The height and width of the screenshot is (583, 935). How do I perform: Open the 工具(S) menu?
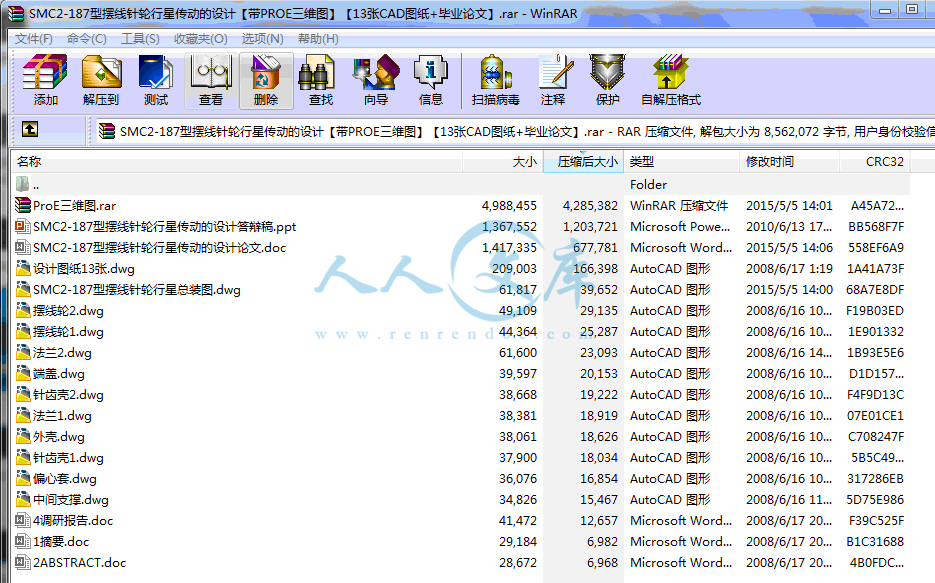(x=140, y=39)
